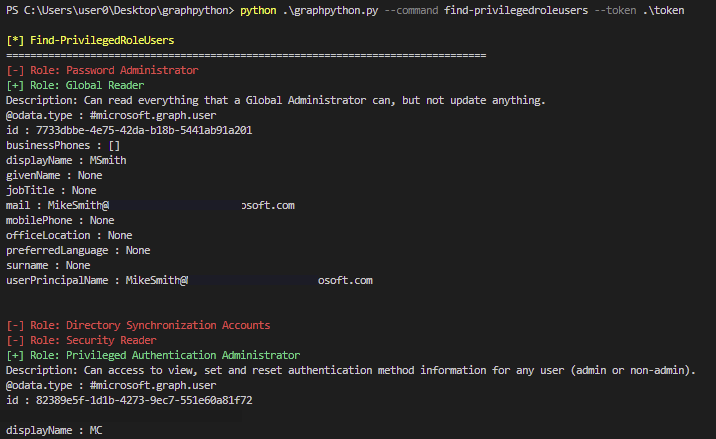This screenshot has width=716, height=439.
Task: Click the Directory Synchronization Accounts role line
Action: coord(138,325)
